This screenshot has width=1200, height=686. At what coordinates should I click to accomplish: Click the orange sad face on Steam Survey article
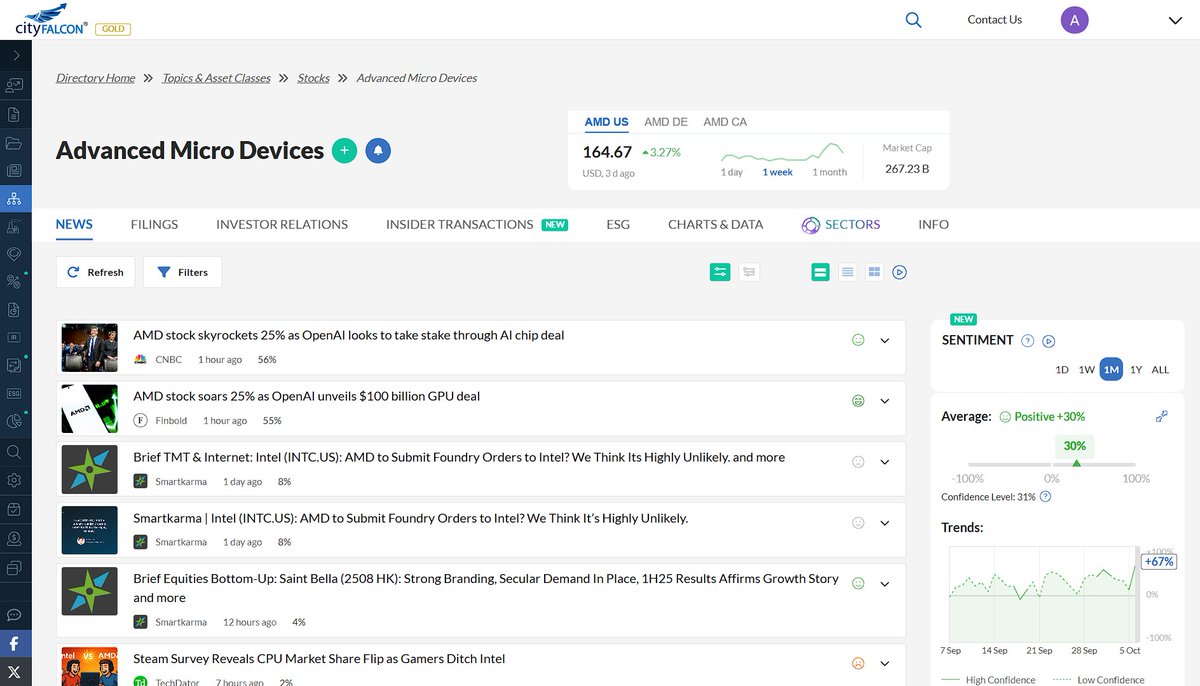pos(858,663)
